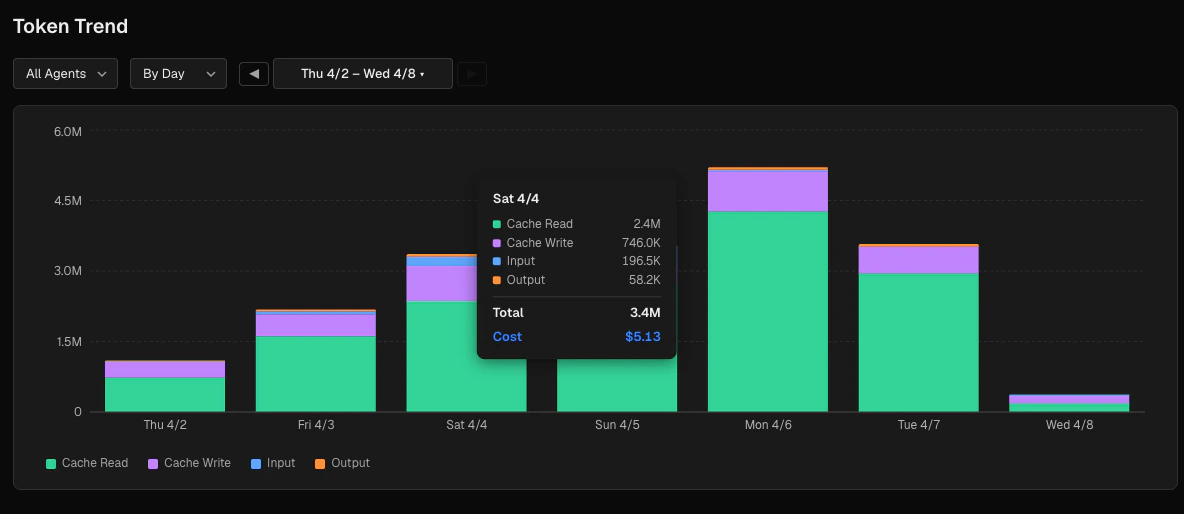Image resolution: width=1184 pixels, height=514 pixels.
Task: Select the Mon 4/6 bar
Action: [x=768, y=289]
